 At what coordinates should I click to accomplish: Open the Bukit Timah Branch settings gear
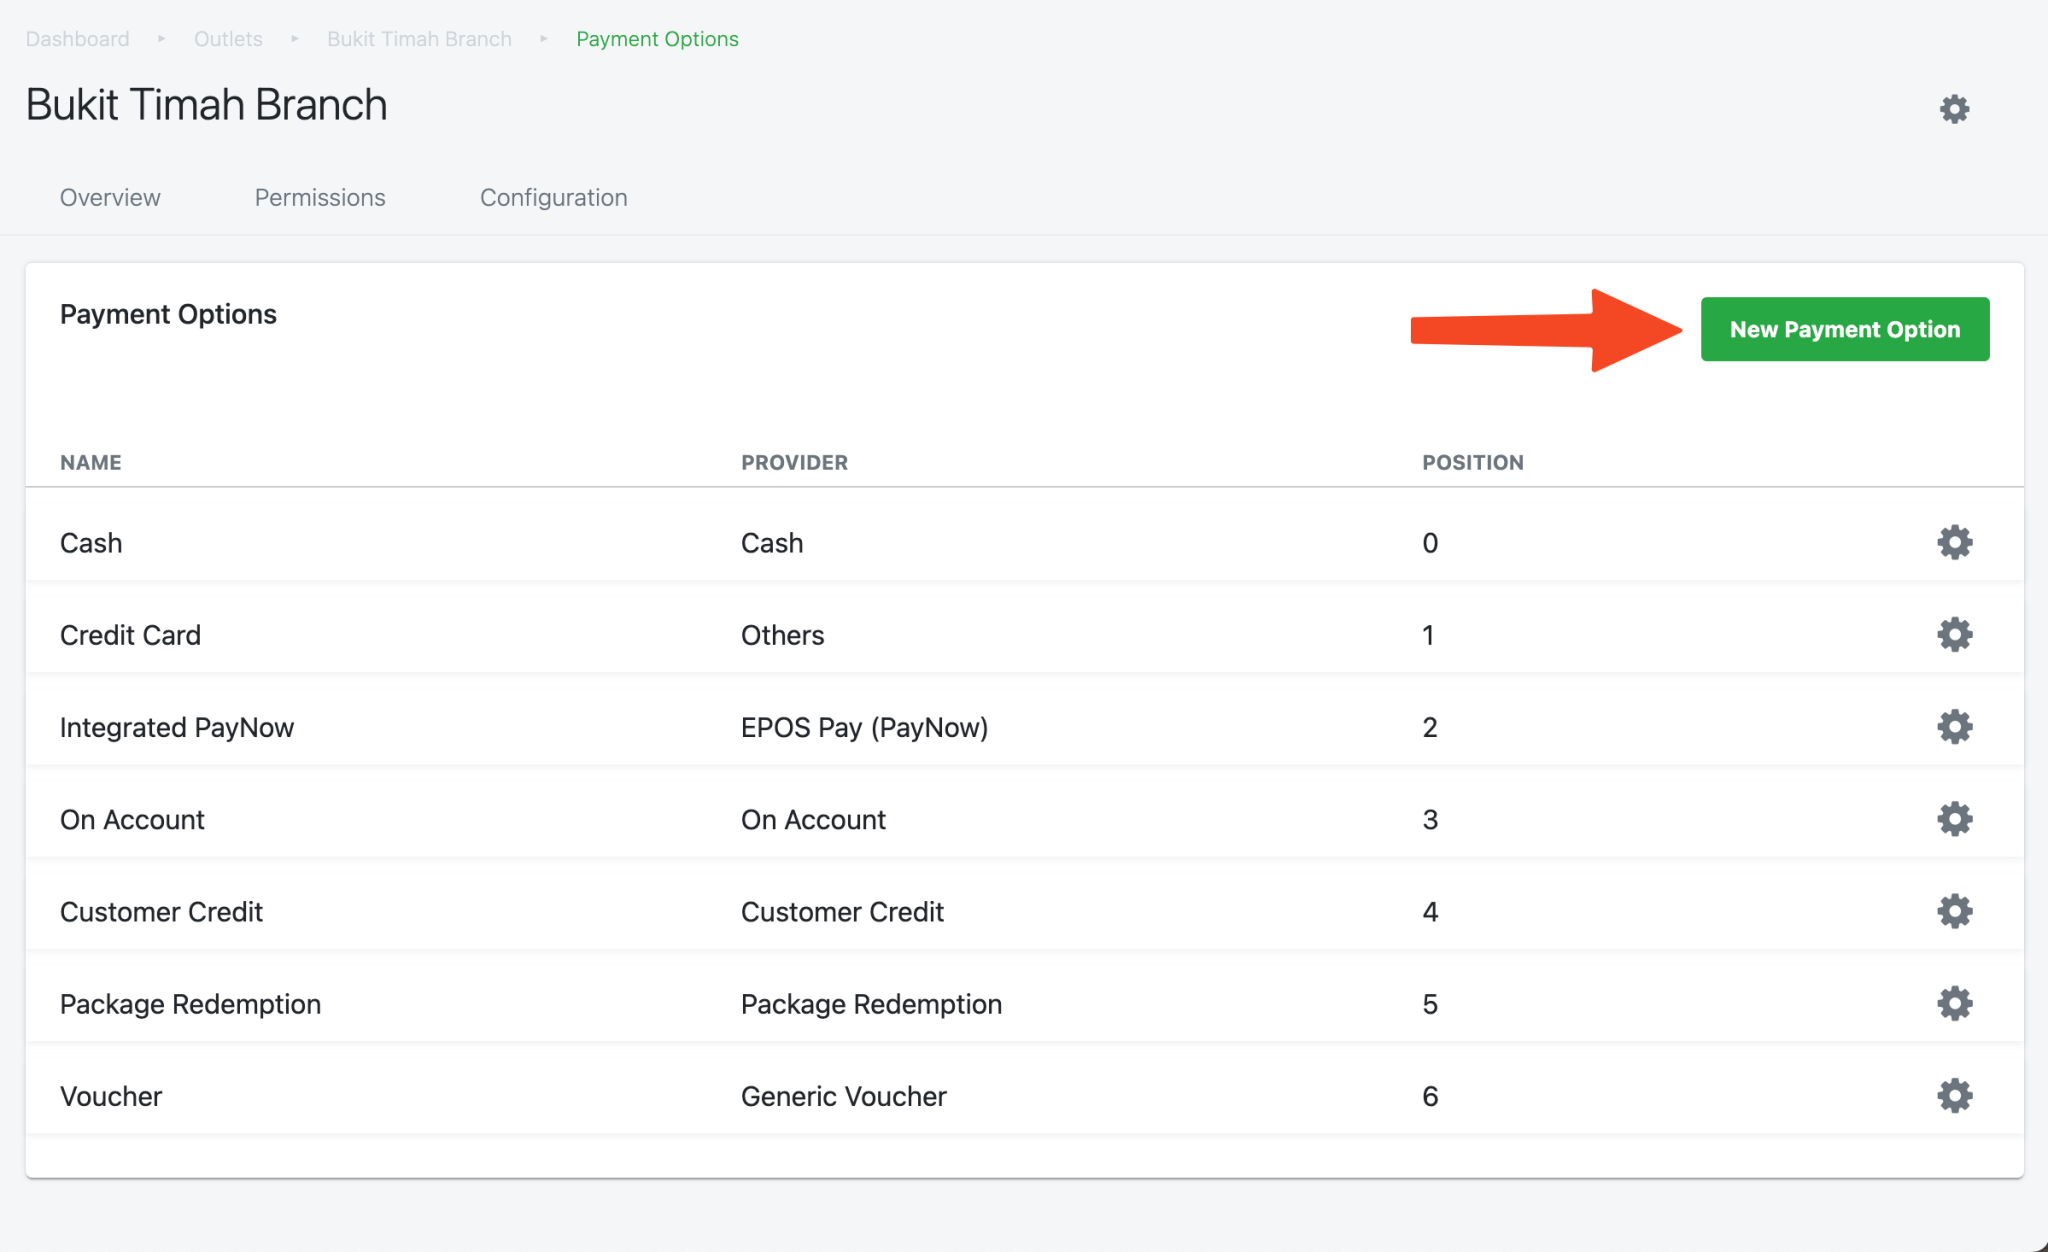pyautogui.click(x=1954, y=109)
